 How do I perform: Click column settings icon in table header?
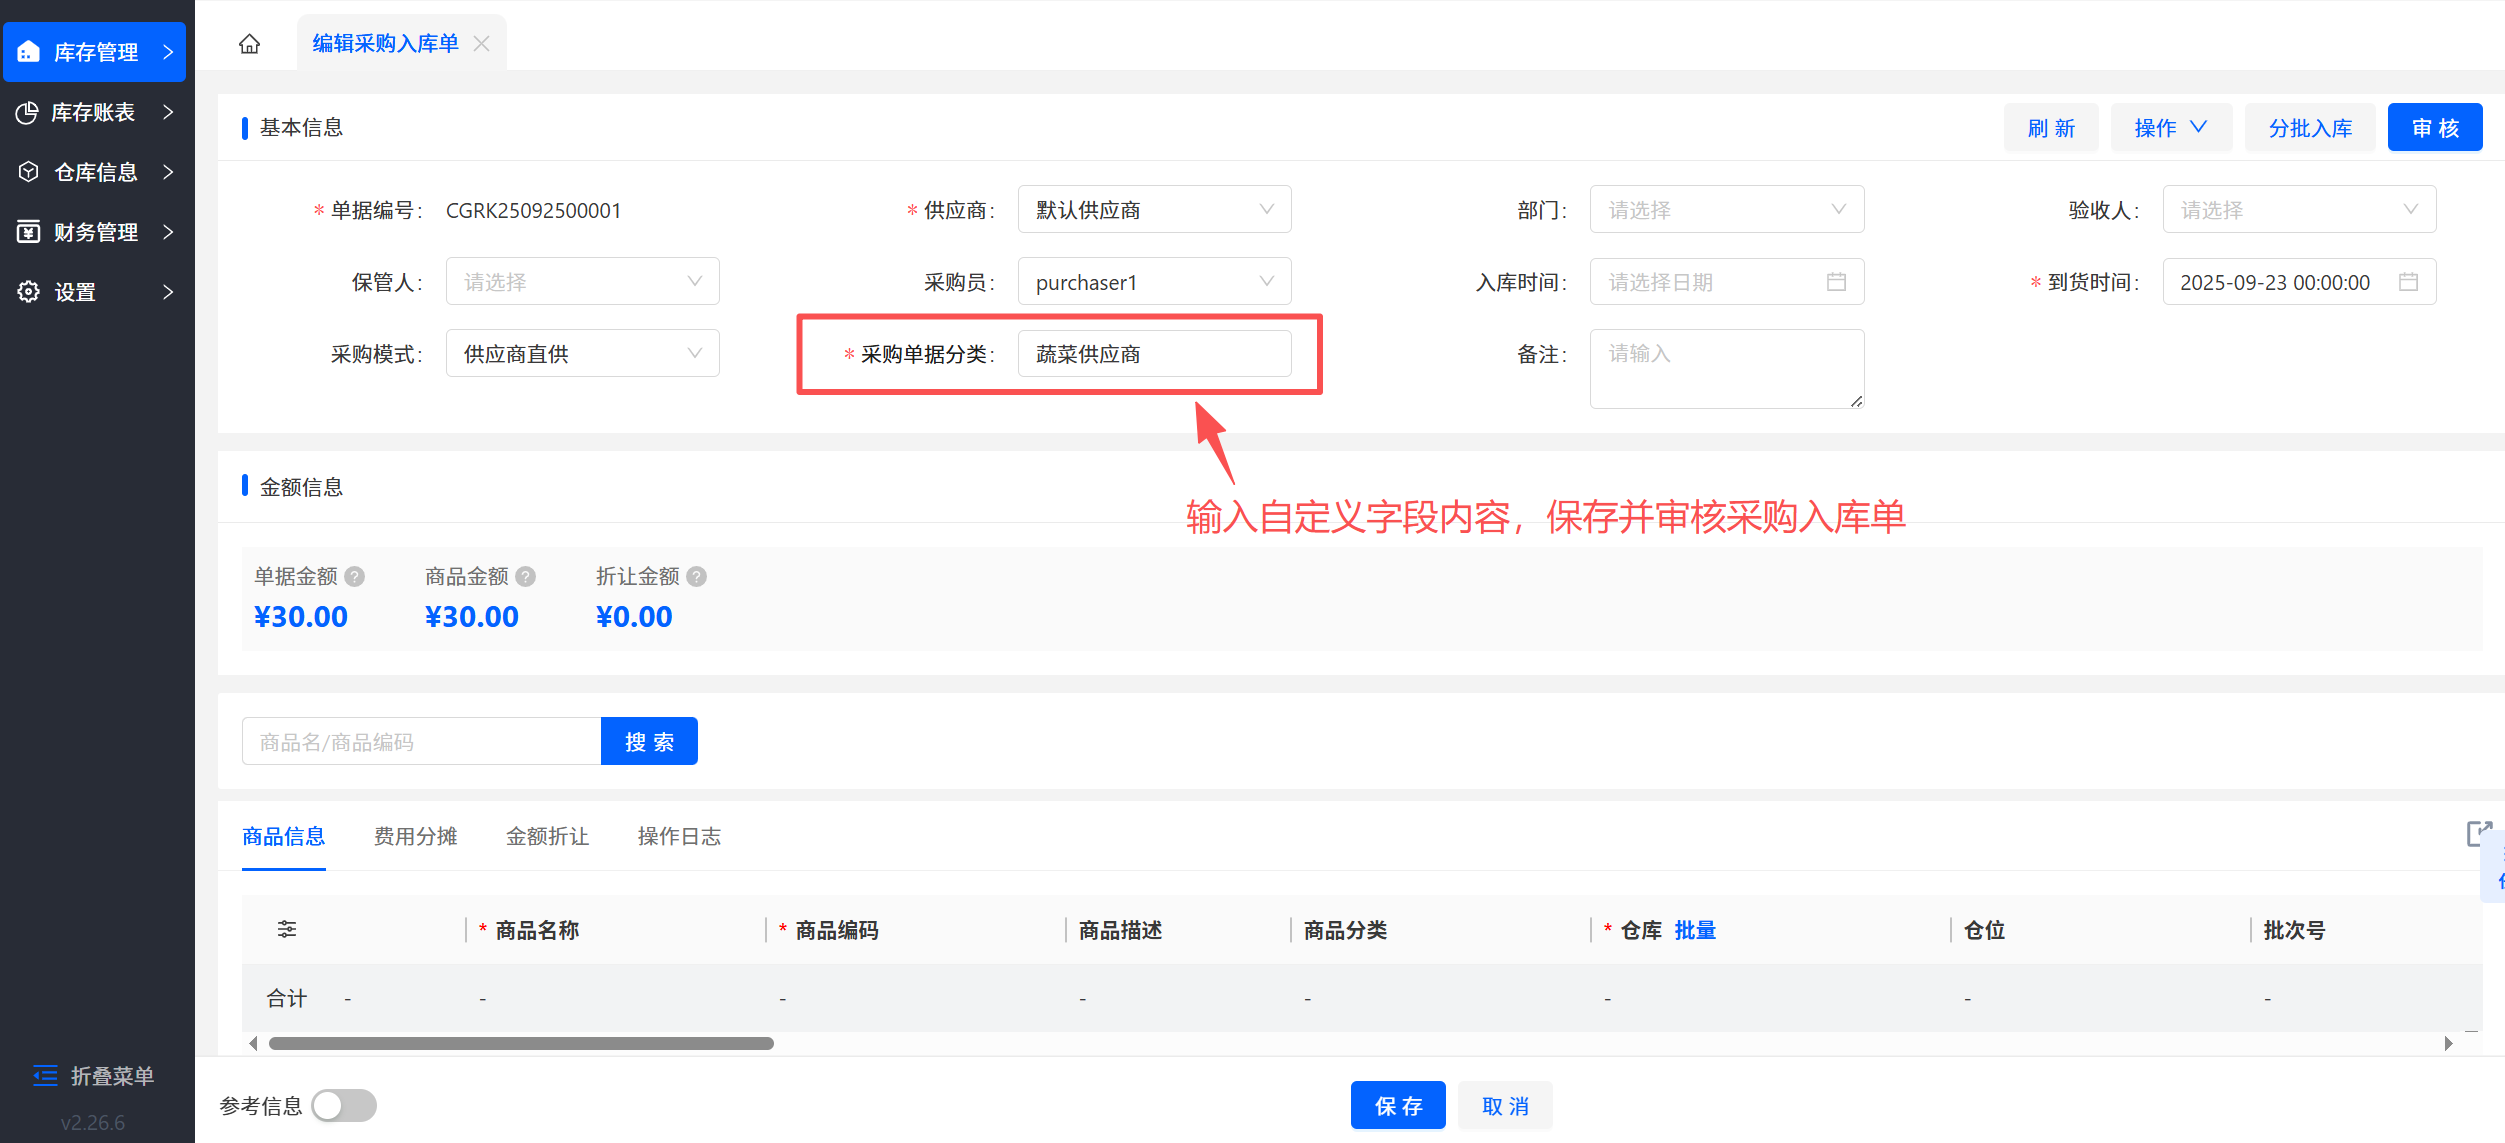(x=287, y=929)
